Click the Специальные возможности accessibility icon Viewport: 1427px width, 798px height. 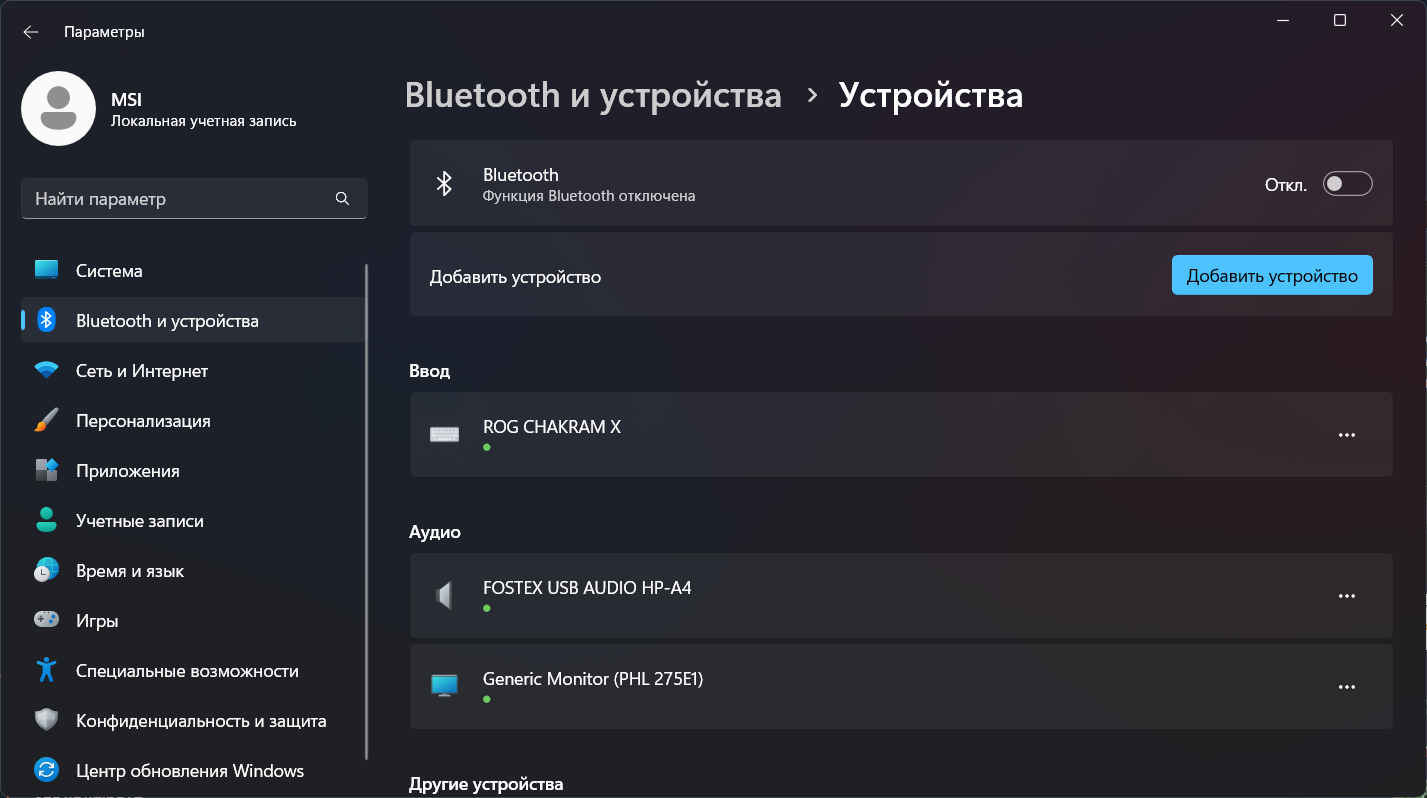click(46, 671)
